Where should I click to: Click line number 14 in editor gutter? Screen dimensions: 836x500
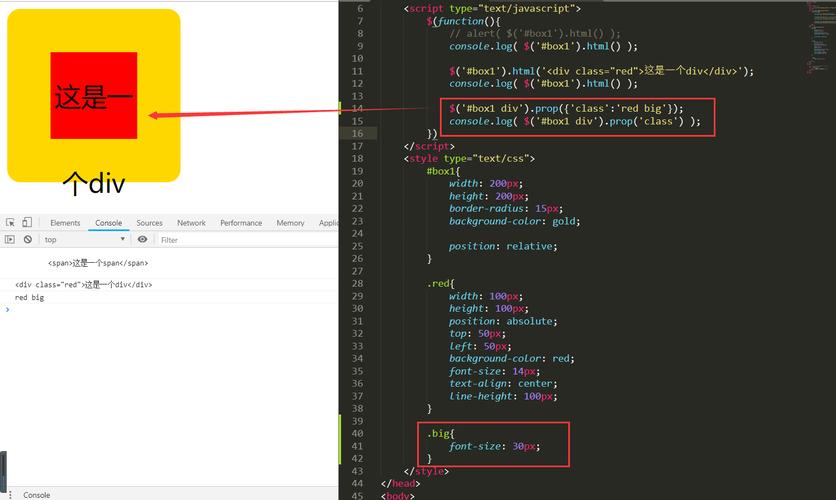[357, 108]
